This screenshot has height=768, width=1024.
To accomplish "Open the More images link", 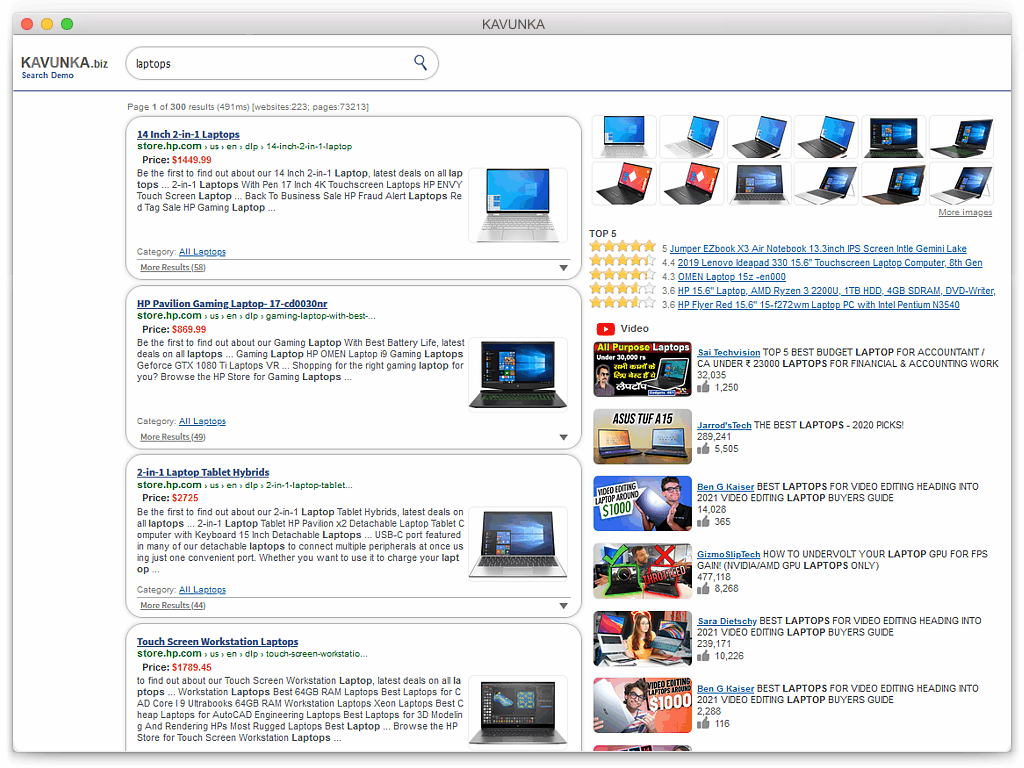I will click(x=964, y=212).
